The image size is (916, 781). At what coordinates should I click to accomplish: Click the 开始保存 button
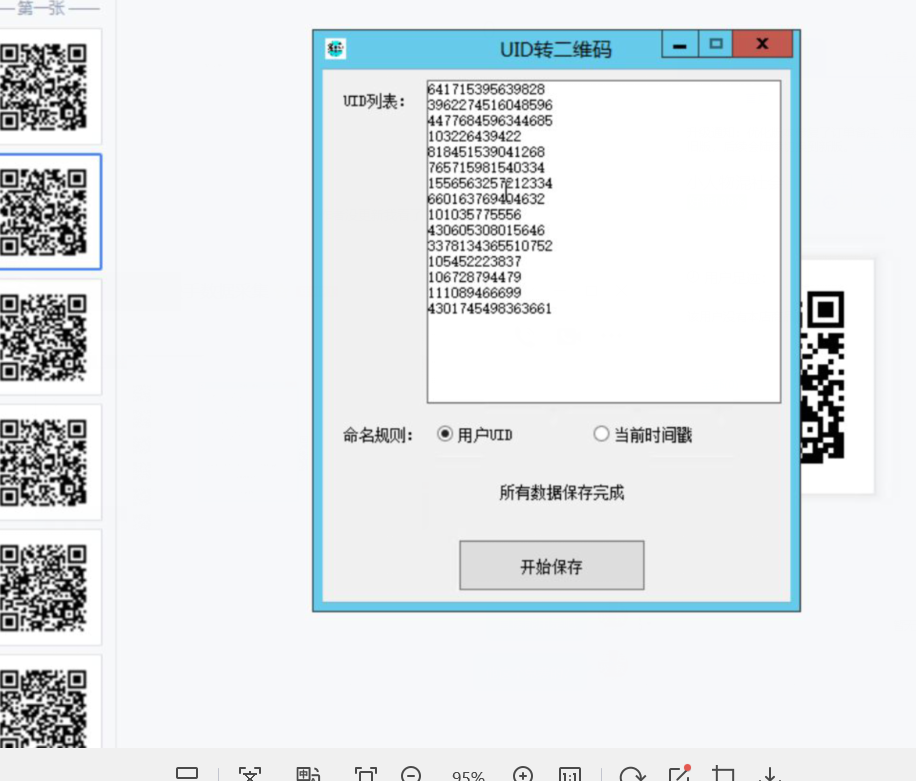(x=551, y=565)
